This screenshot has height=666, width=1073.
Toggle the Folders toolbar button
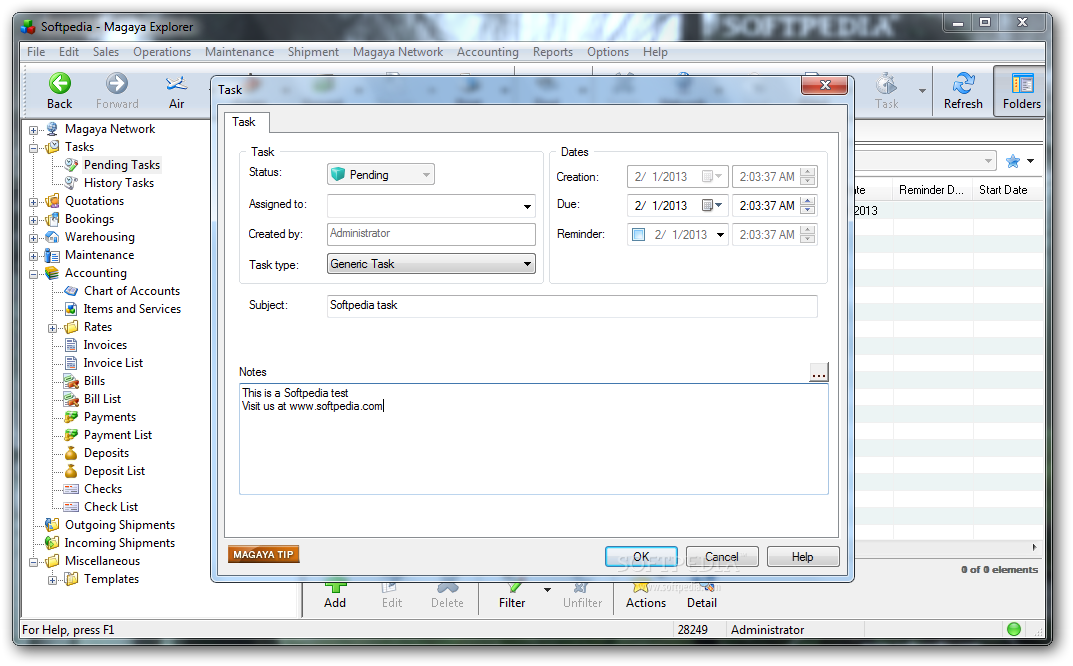(1021, 91)
